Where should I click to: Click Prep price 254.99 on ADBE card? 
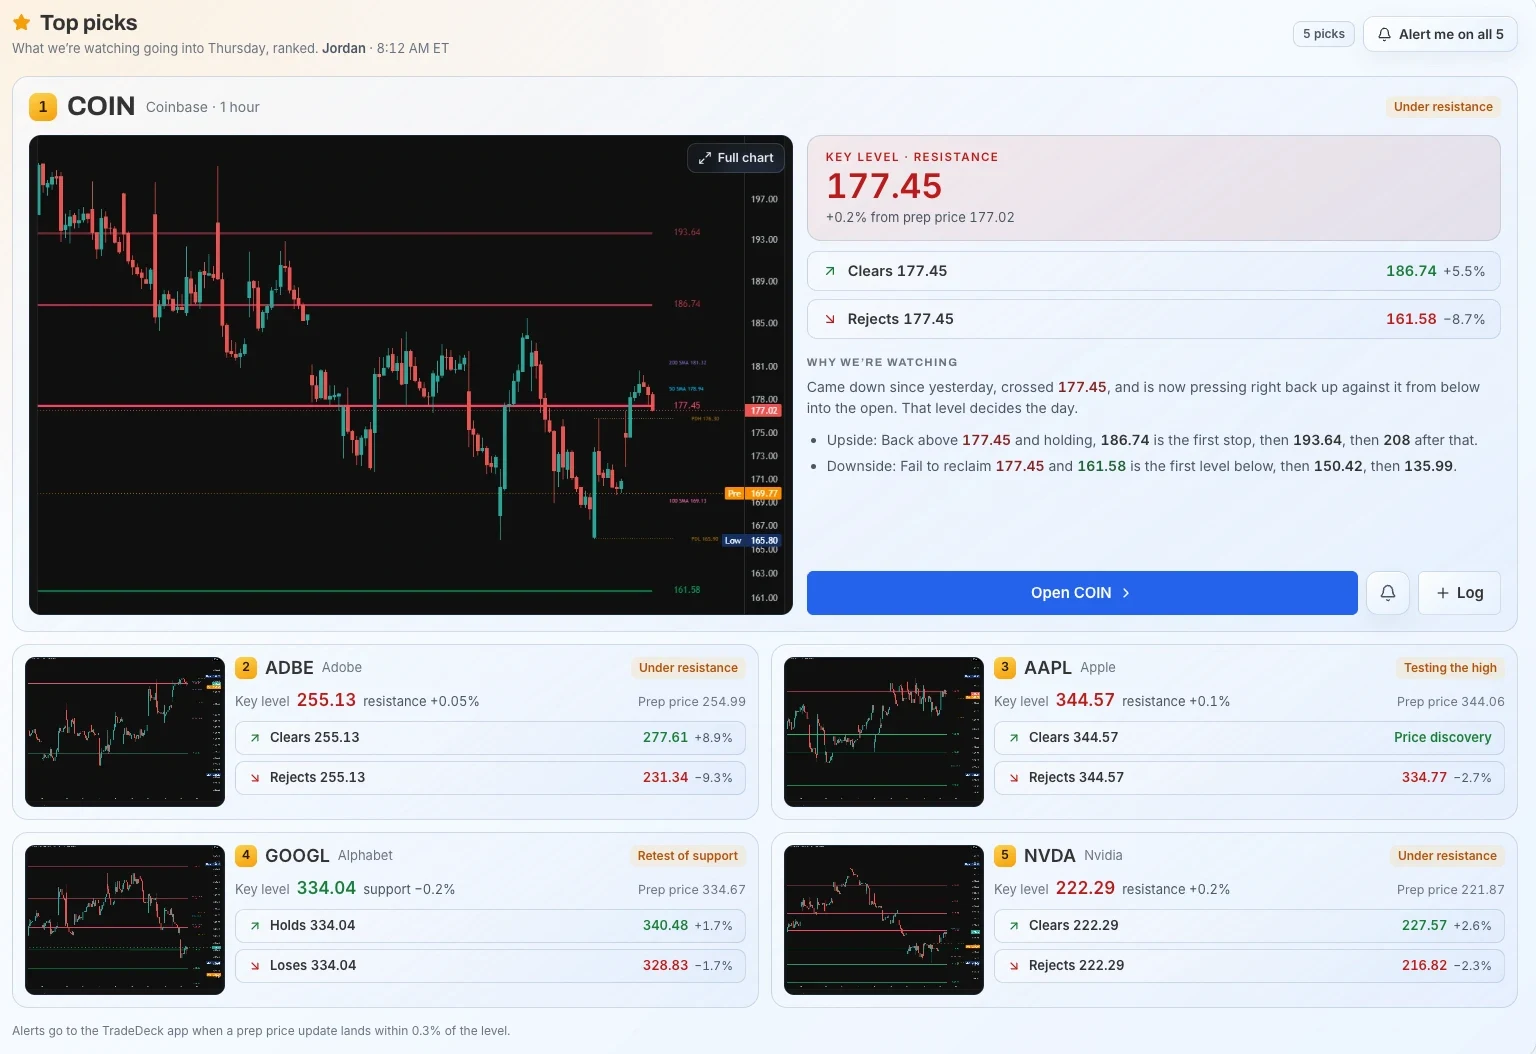[x=692, y=702]
